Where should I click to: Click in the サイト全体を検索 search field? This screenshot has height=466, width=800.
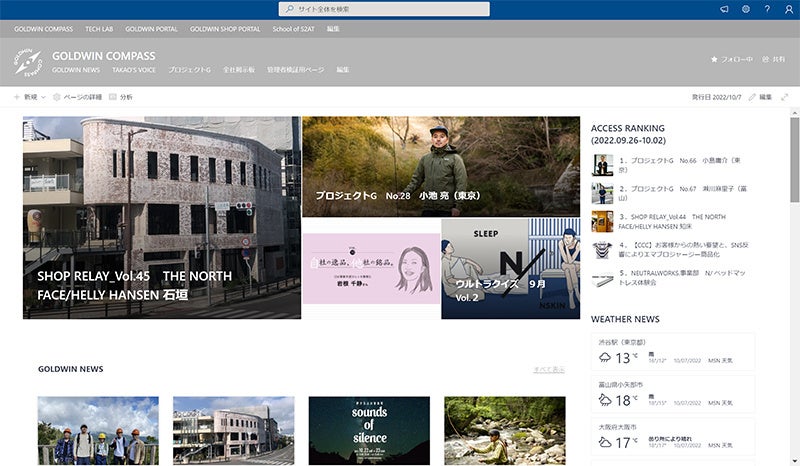pos(384,9)
